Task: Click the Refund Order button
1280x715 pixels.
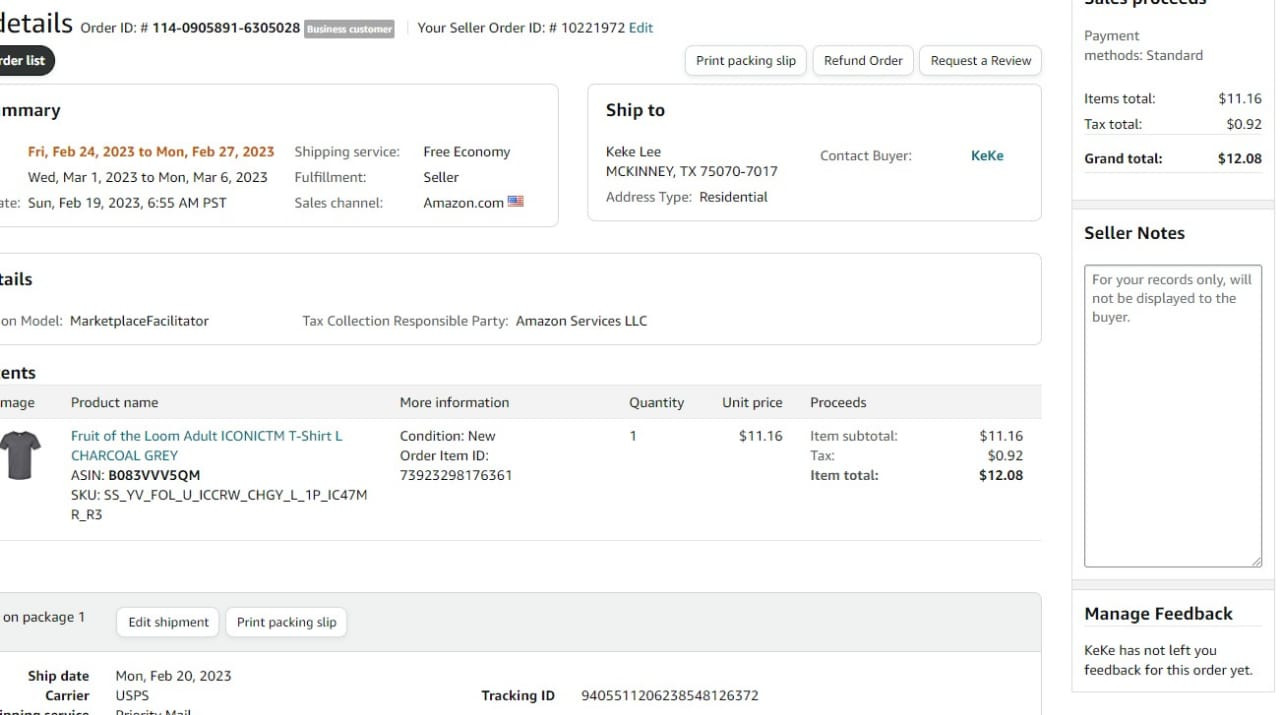Action: [863, 61]
